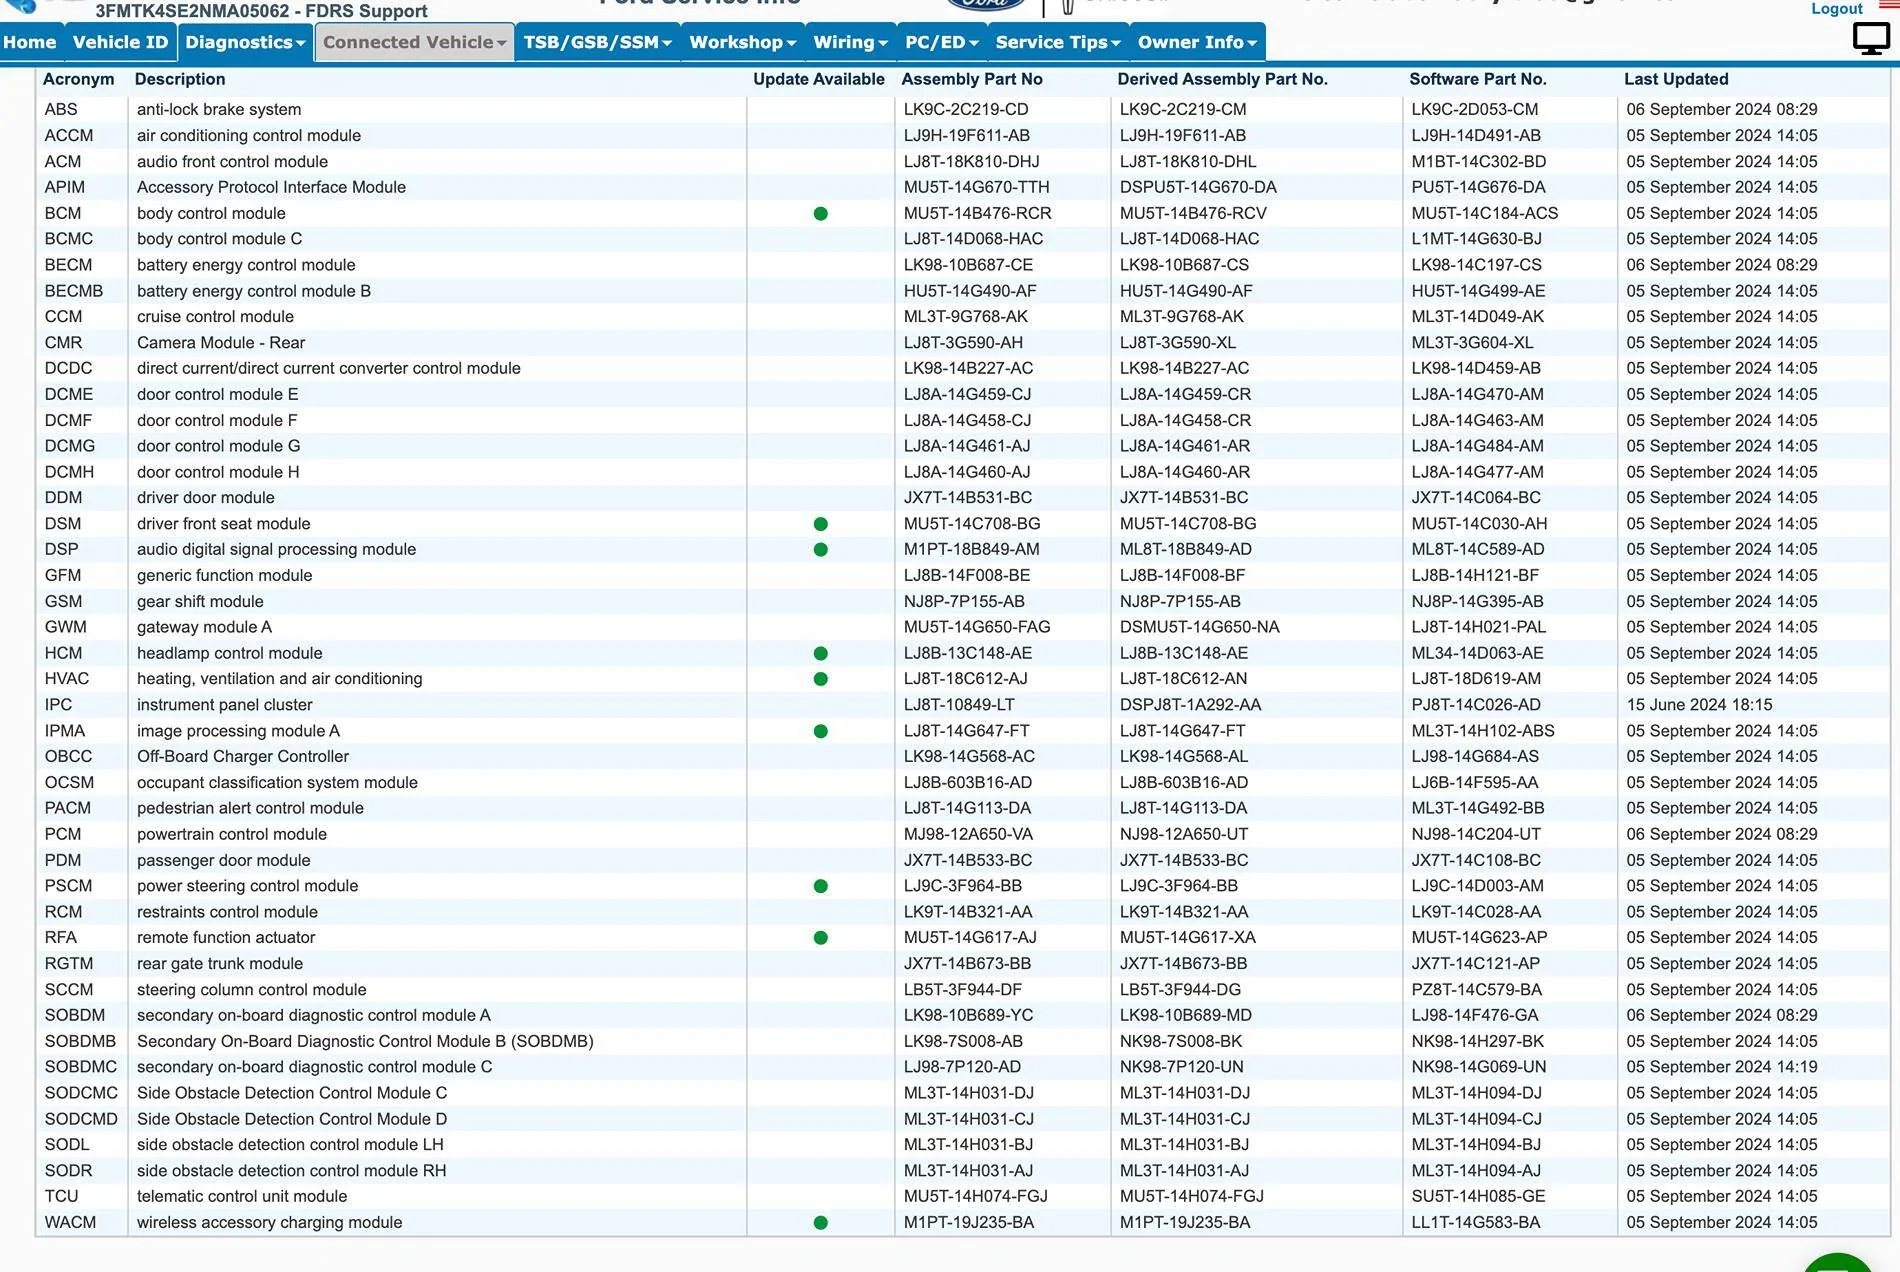The height and width of the screenshot is (1272, 1900).
Task: Open the Vehicle ID tab
Action: [x=120, y=42]
